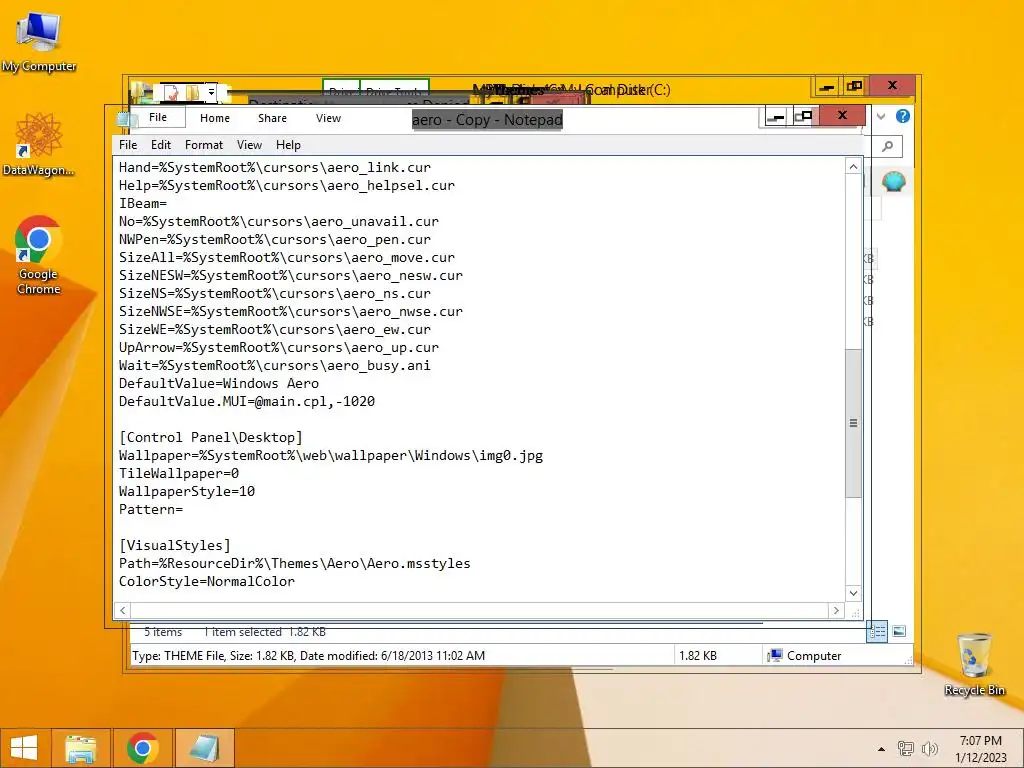Click the Wallpaper img0.jpg path line
The height and width of the screenshot is (768, 1024).
[x=330, y=456]
